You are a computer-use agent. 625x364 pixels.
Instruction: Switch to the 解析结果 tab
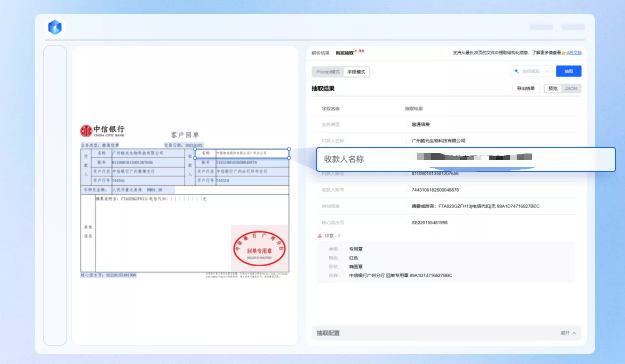[x=320, y=53]
